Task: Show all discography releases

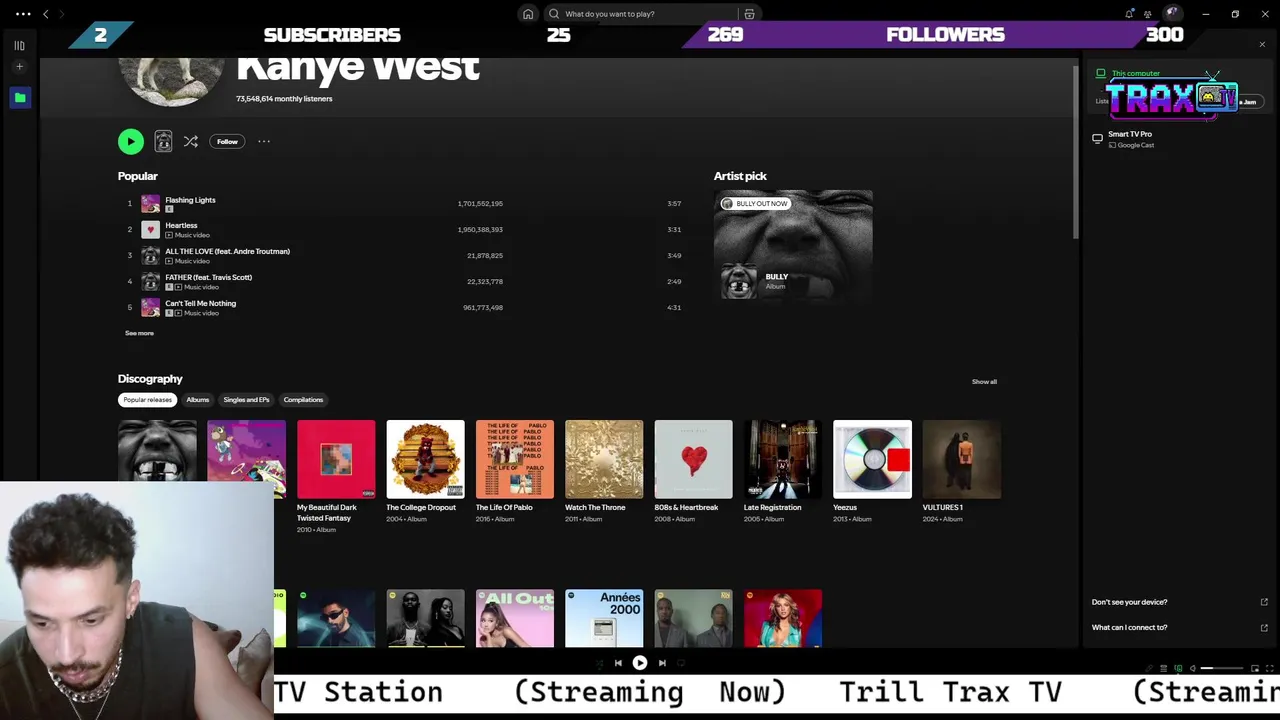Action: 984,382
